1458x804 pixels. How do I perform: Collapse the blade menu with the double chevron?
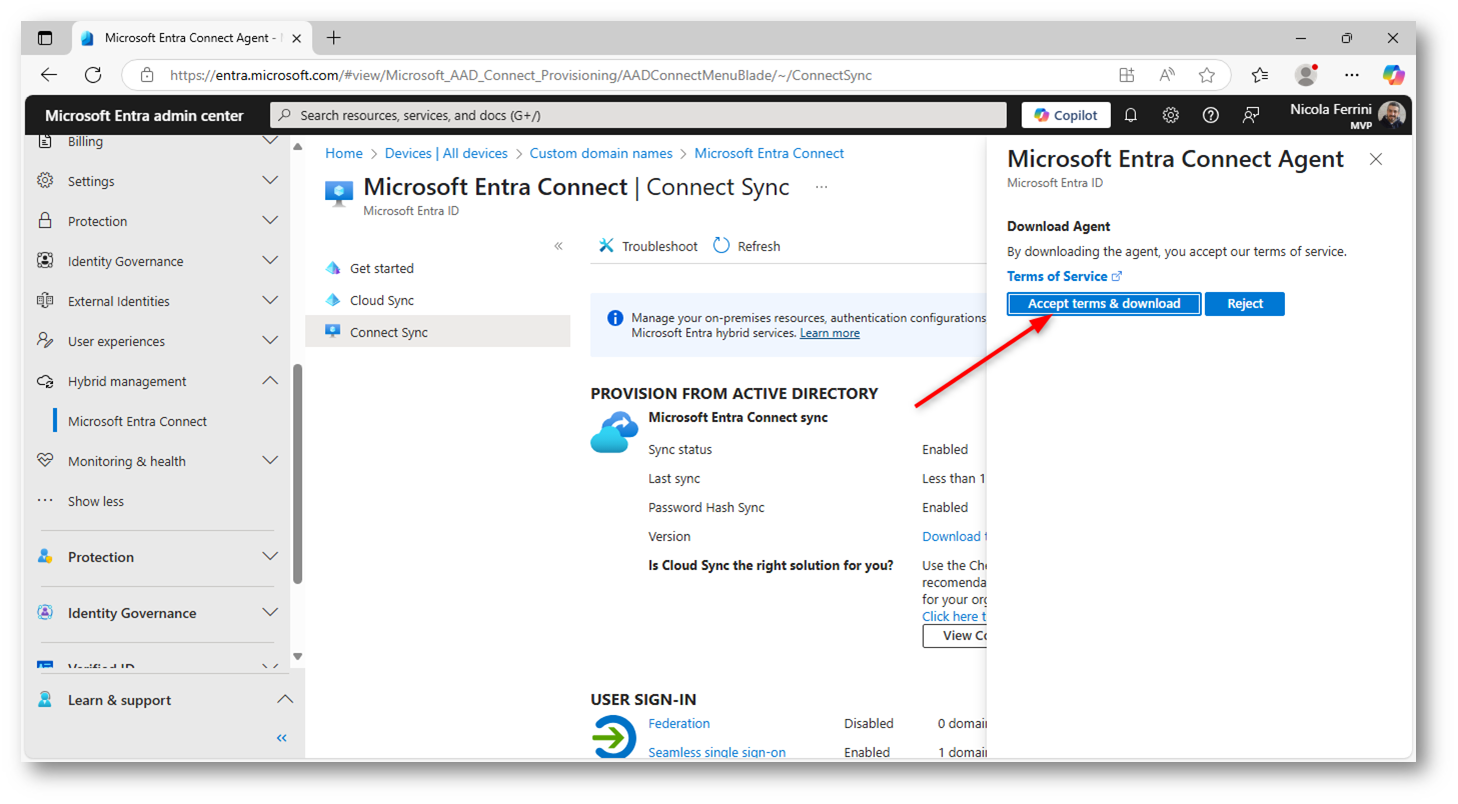point(558,246)
